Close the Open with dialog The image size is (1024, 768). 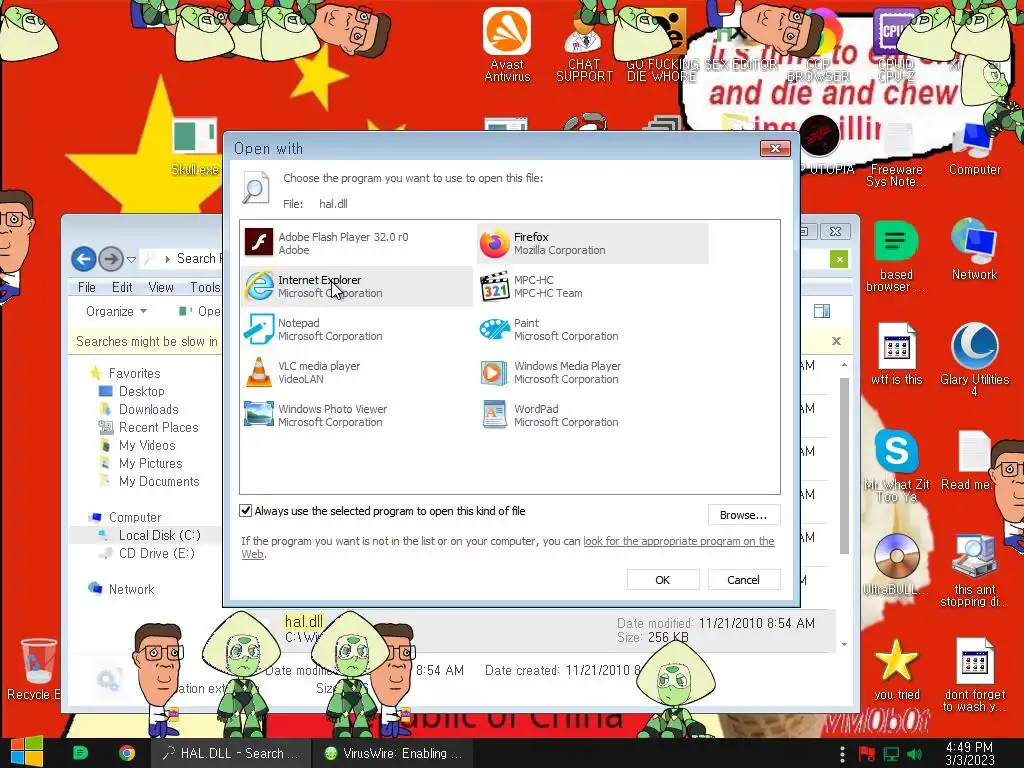pyautogui.click(x=775, y=148)
